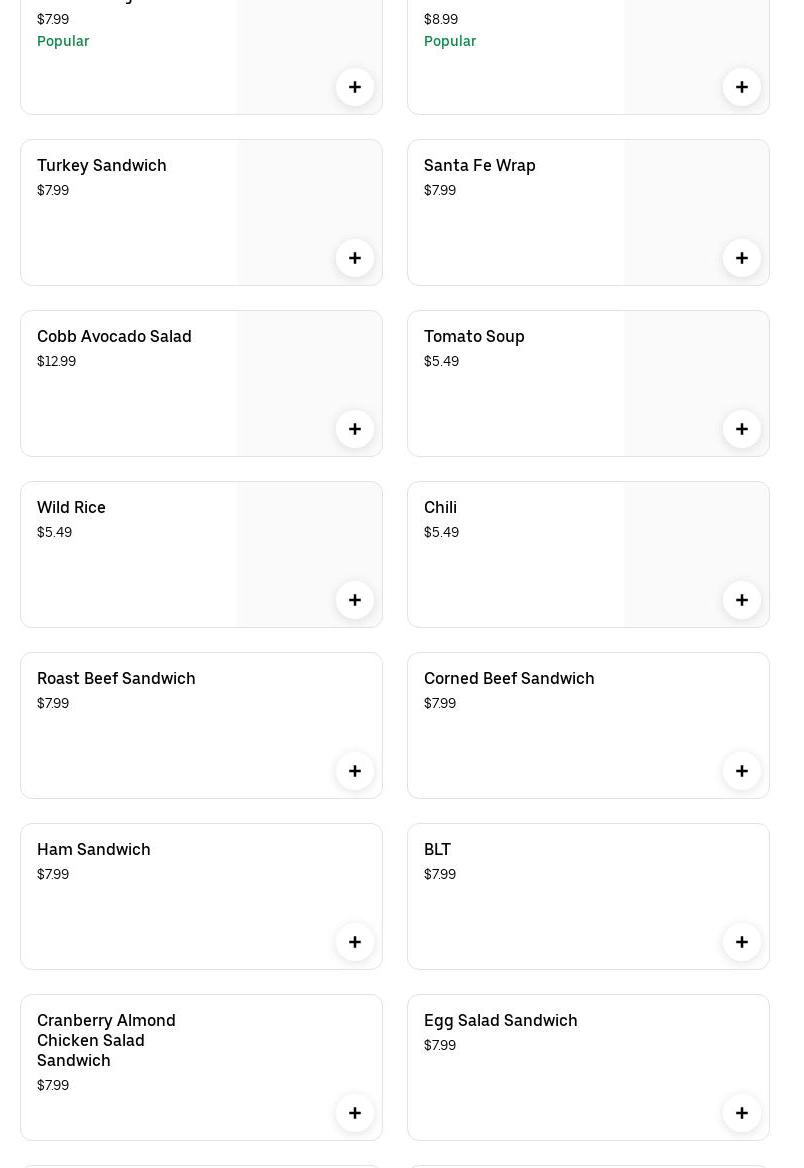Add Cranberry Almond Chicken Salad Sandwich

355,1113
